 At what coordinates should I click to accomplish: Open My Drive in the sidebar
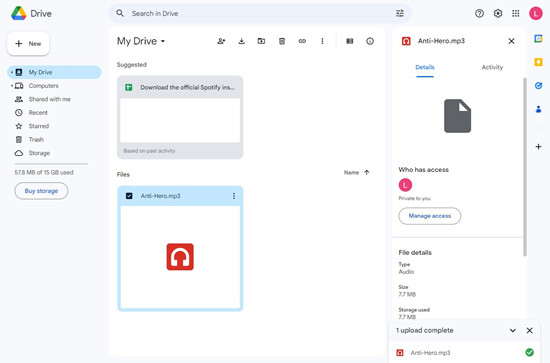(x=54, y=72)
